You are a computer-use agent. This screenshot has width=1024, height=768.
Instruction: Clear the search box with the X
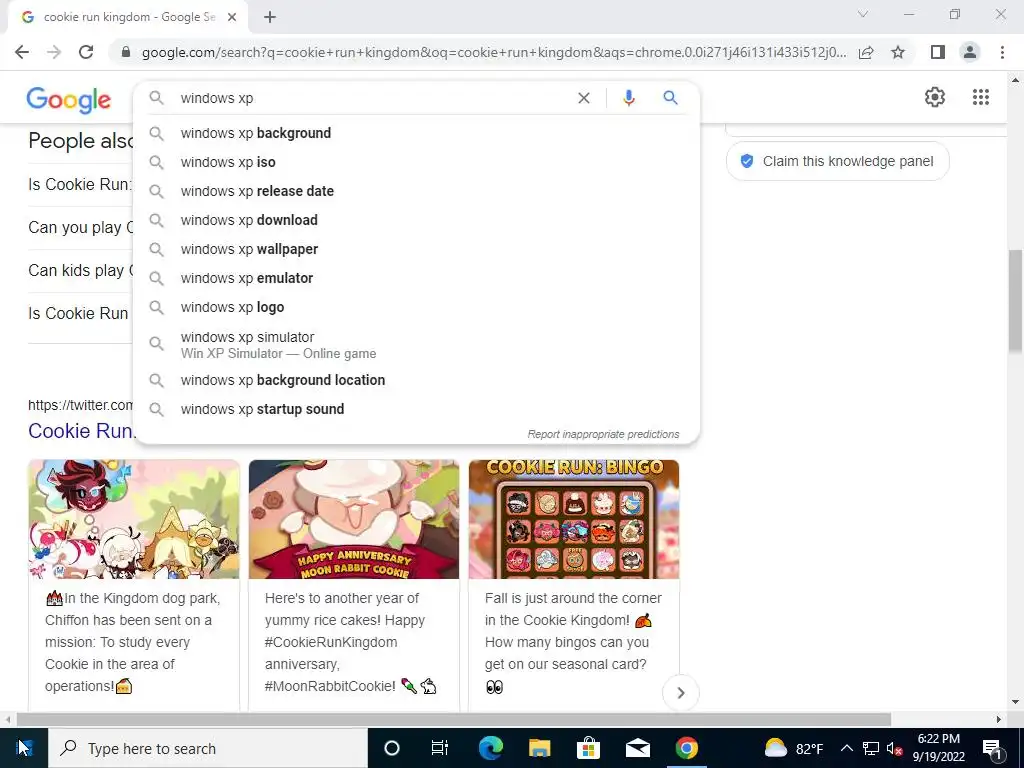pos(584,98)
